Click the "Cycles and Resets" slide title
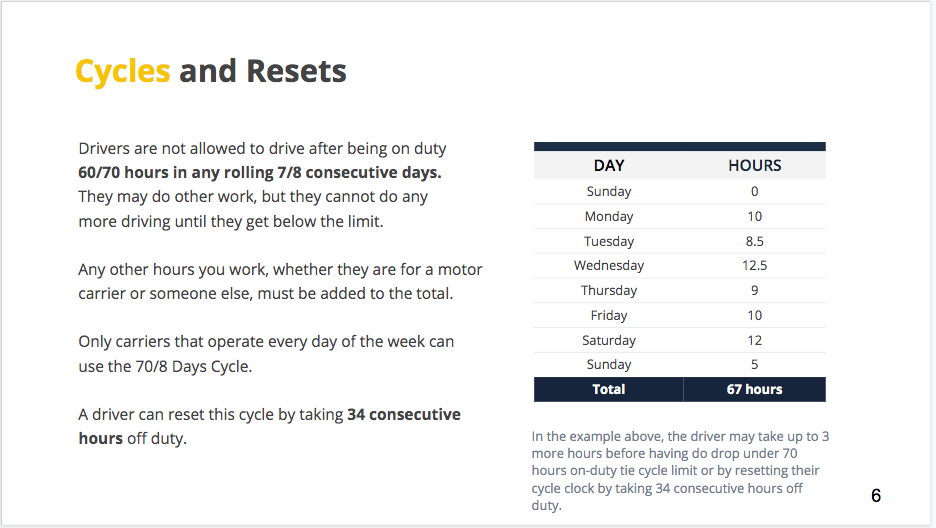Image resolution: width=936 pixels, height=528 pixels. pos(211,71)
